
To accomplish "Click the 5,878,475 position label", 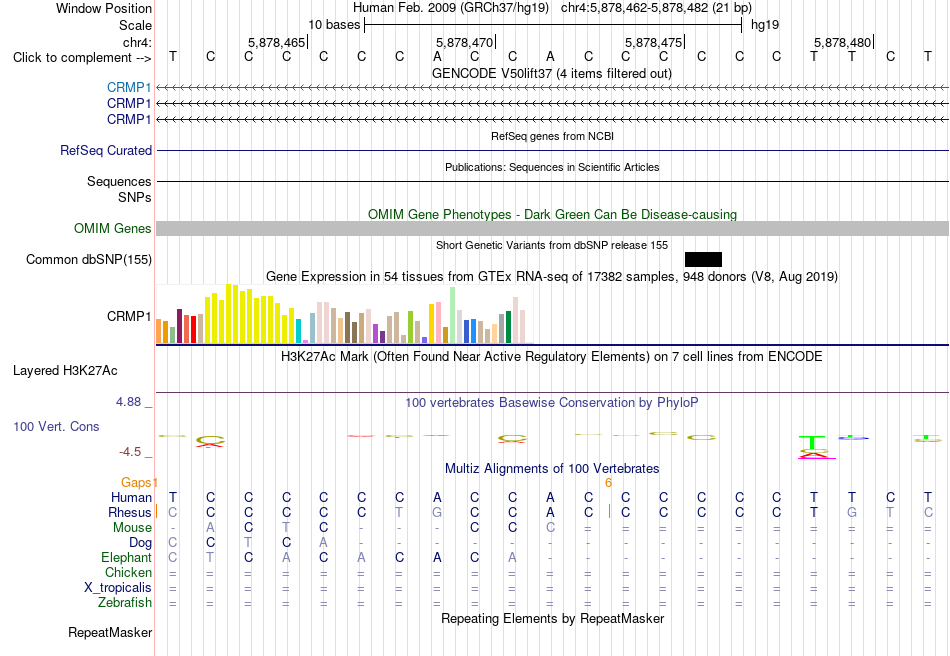I will (x=654, y=42).
